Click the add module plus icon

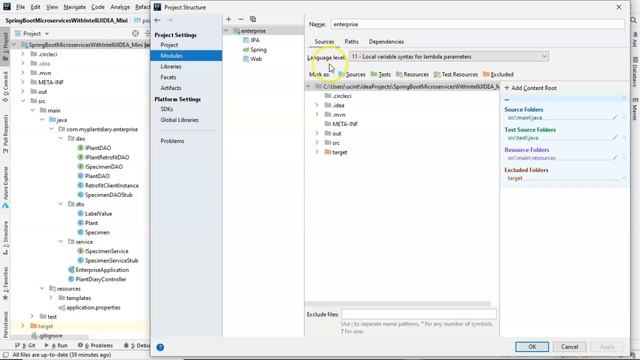coord(229,19)
